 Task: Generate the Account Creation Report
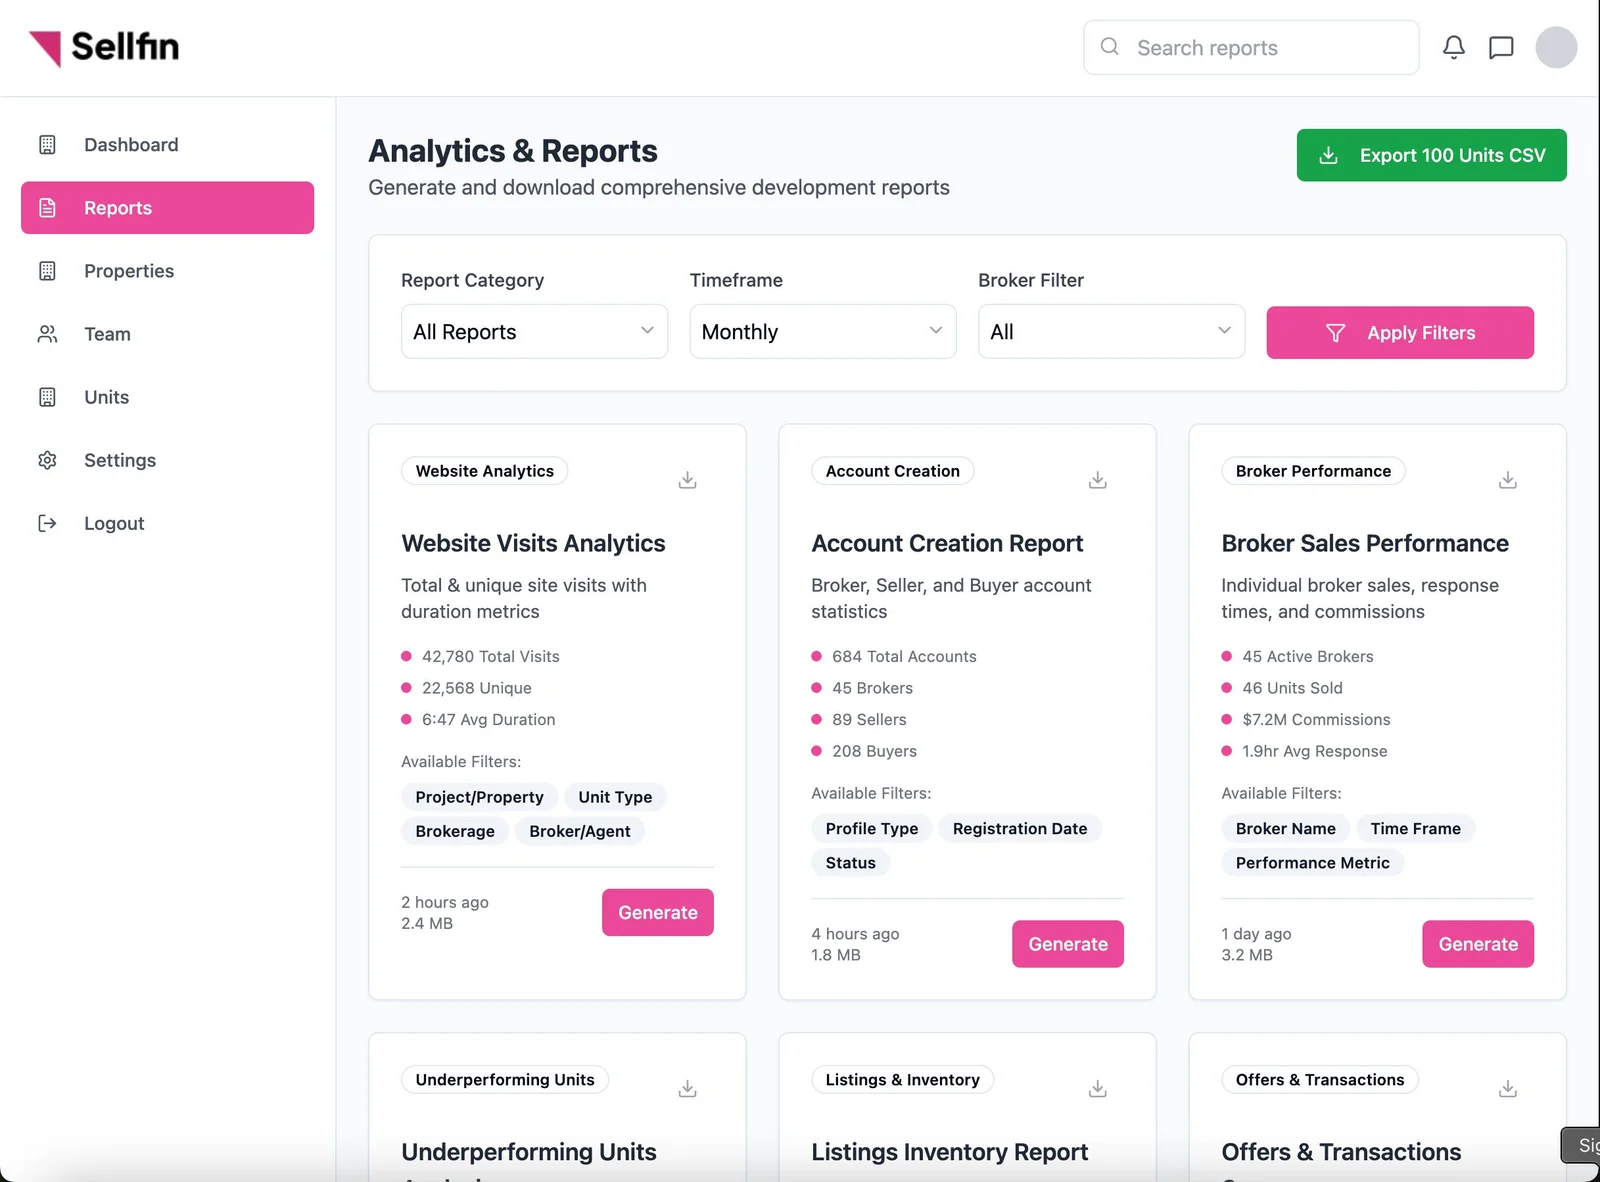pos(1067,944)
